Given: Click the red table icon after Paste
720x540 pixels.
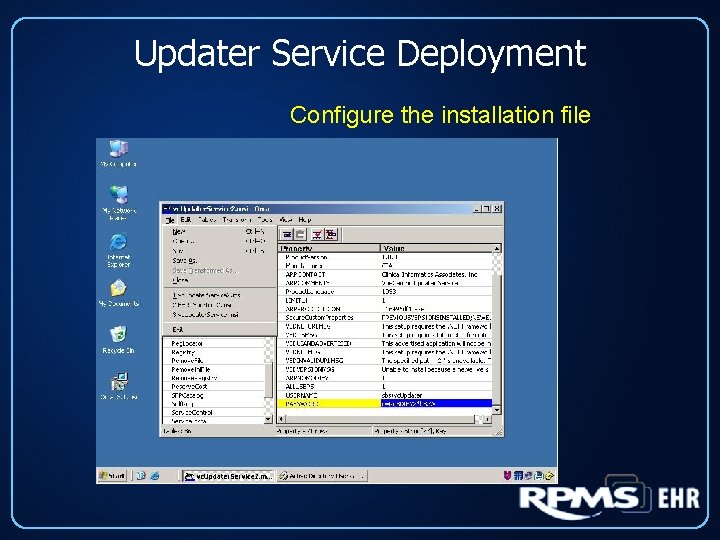Looking at the screenshot, I should click(x=317, y=235).
